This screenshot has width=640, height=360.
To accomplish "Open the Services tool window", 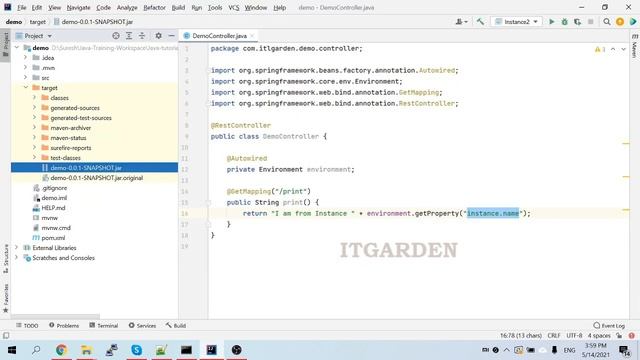I will 142,325.
